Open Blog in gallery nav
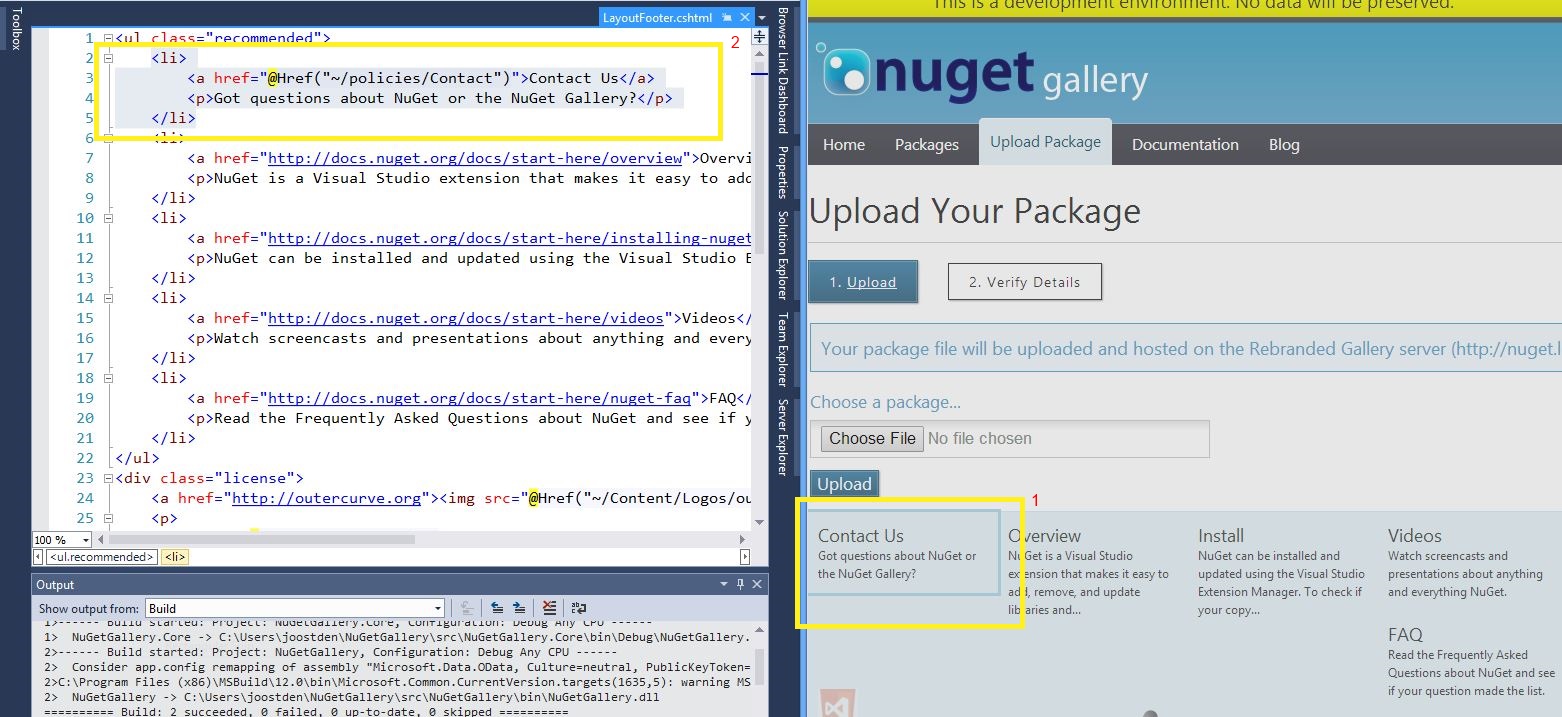 [1284, 145]
